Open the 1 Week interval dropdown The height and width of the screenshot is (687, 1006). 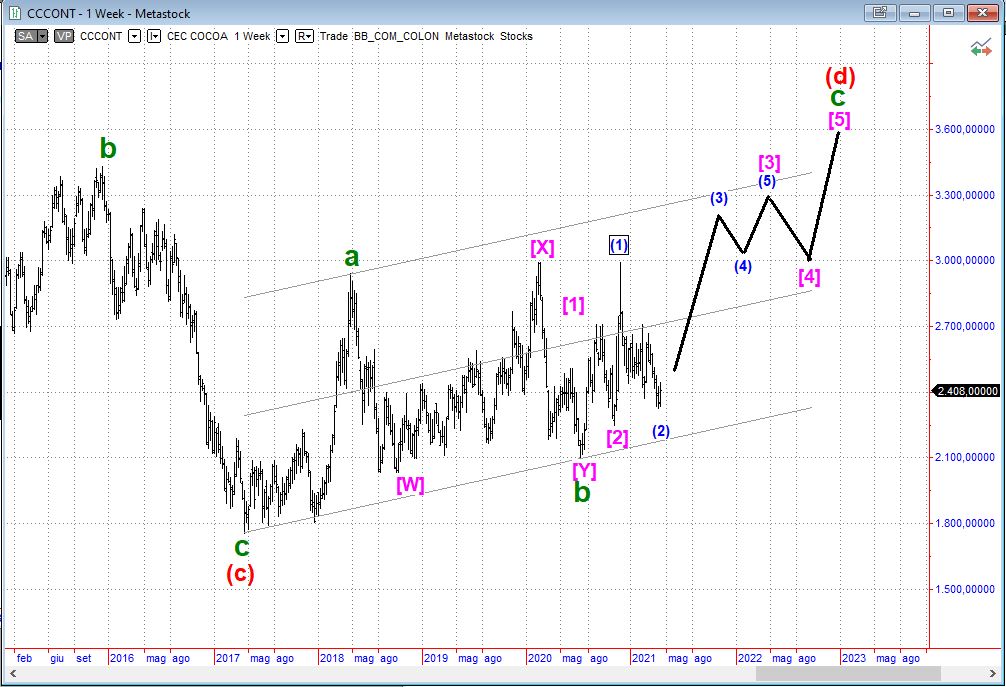pos(283,37)
